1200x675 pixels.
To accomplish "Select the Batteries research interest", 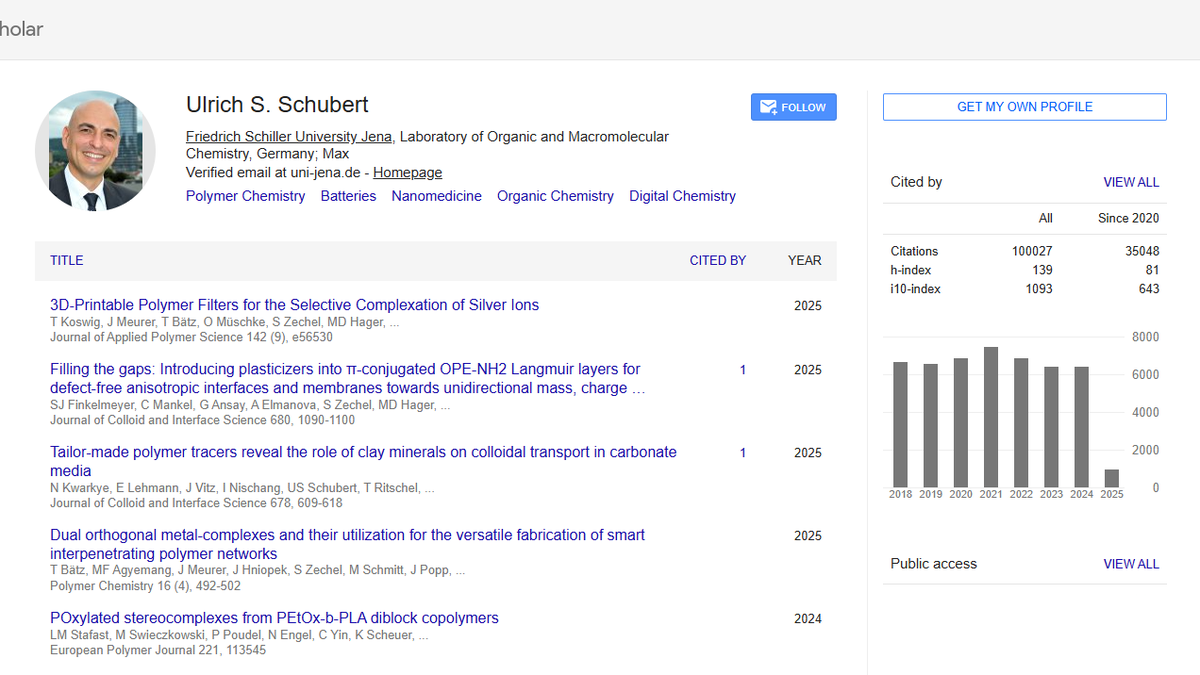I will 348,196.
